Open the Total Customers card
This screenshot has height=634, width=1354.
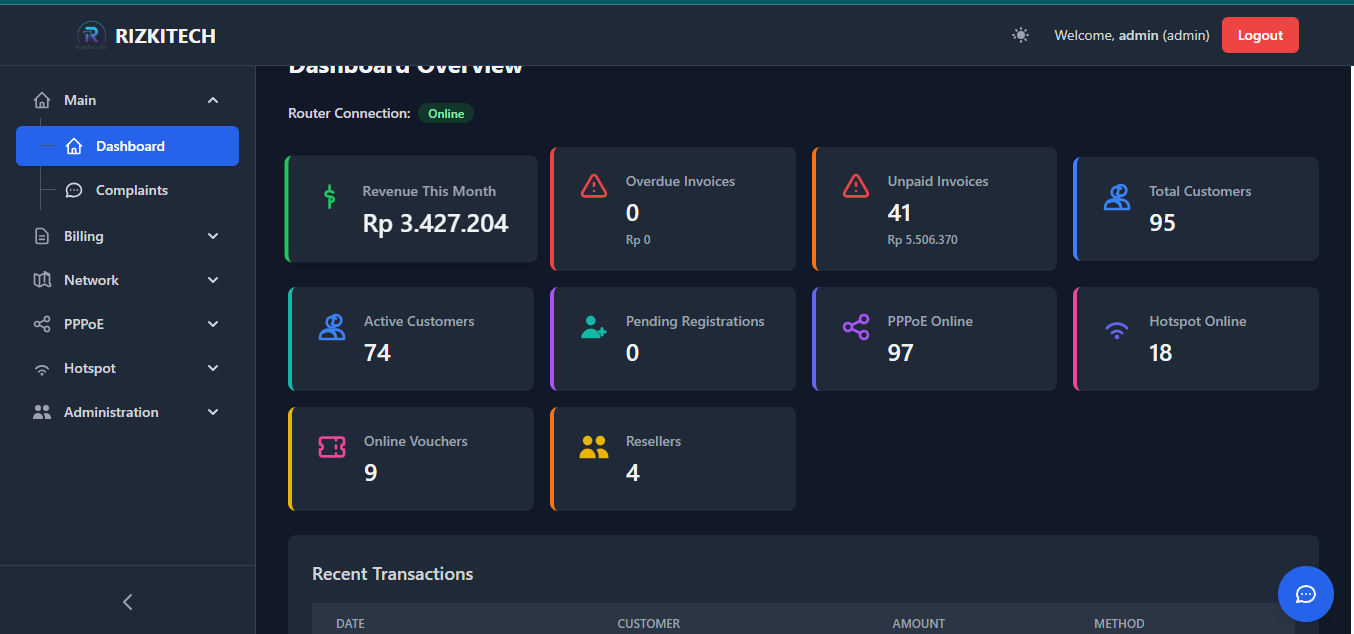tap(1196, 209)
